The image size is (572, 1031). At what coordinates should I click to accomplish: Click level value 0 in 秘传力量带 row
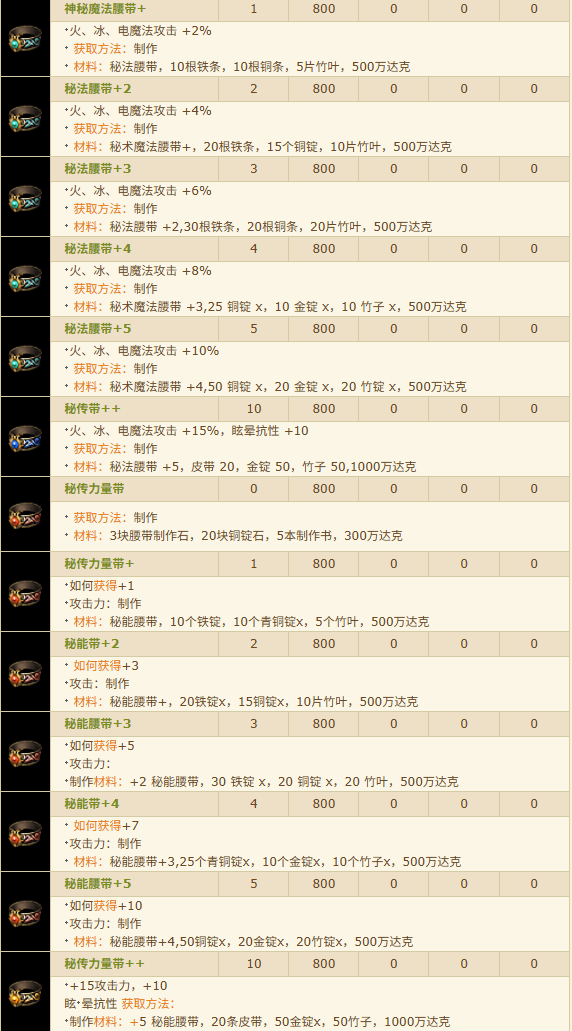(x=254, y=489)
